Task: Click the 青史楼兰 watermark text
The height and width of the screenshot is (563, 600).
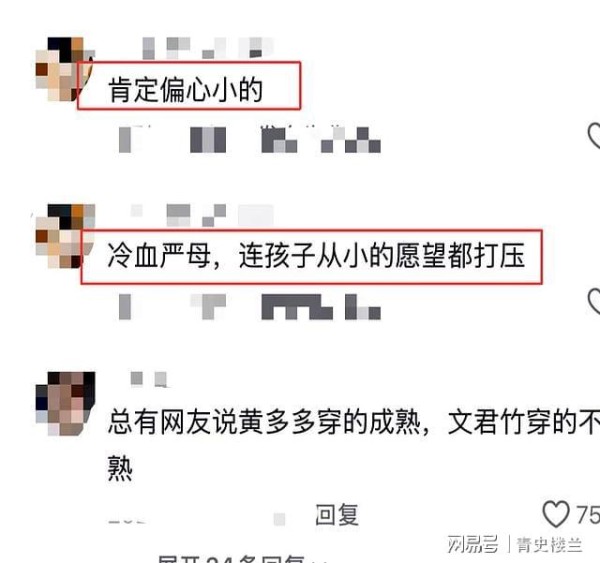Action: pyautogui.click(x=549, y=545)
